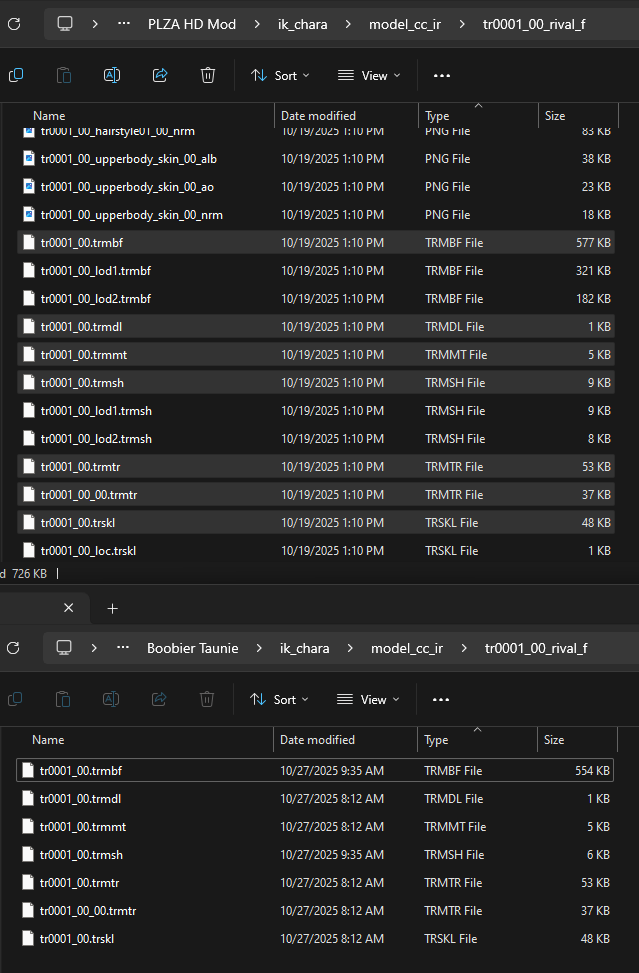Select tr0001_00.trmmt in bottom window

(315, 827)
